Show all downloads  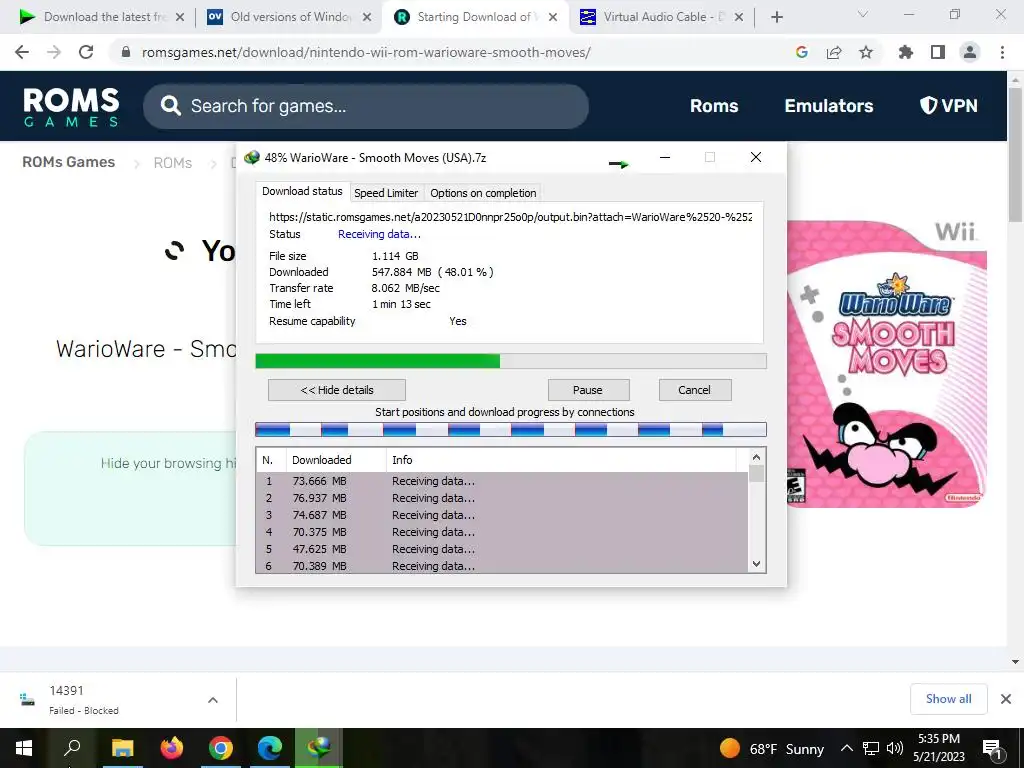tap(948, 699)
